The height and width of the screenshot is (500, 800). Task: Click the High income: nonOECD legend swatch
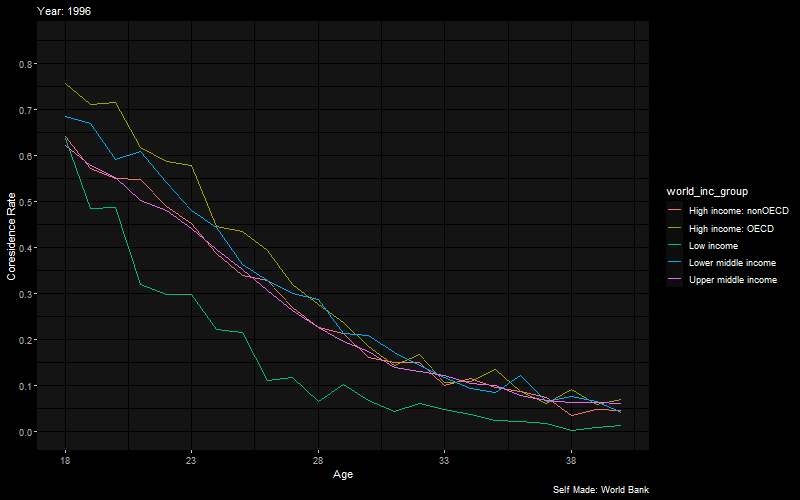pos(674,210)
